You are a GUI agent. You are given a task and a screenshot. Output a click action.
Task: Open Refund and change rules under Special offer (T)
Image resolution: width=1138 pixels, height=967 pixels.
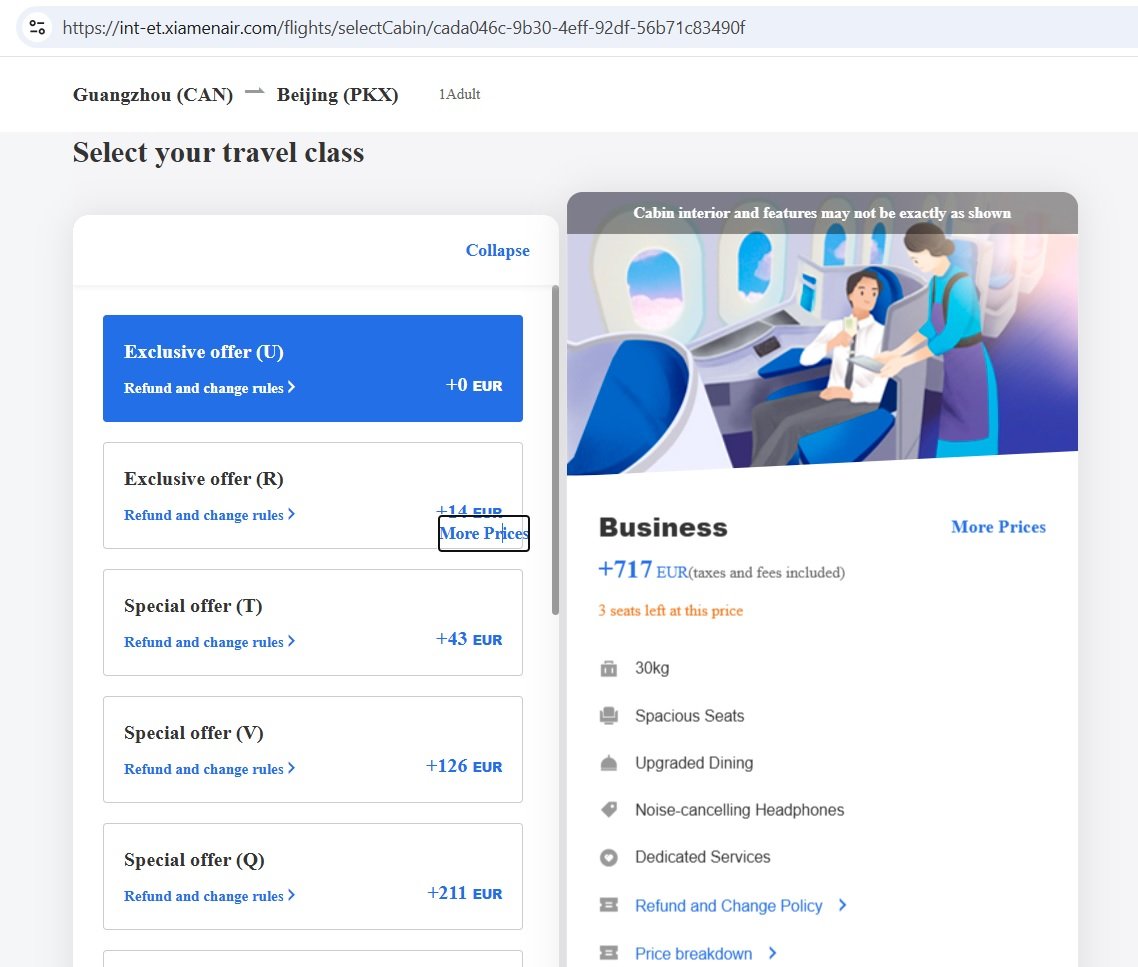[209, 642]
